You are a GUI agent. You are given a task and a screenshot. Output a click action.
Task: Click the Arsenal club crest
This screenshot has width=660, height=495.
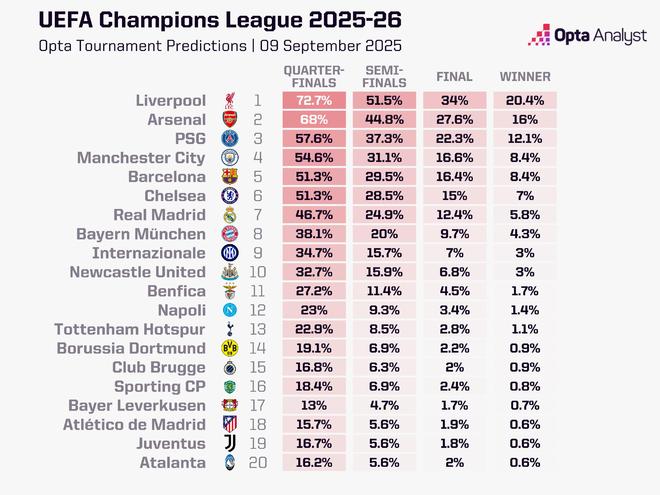click(x=228, y=120)
